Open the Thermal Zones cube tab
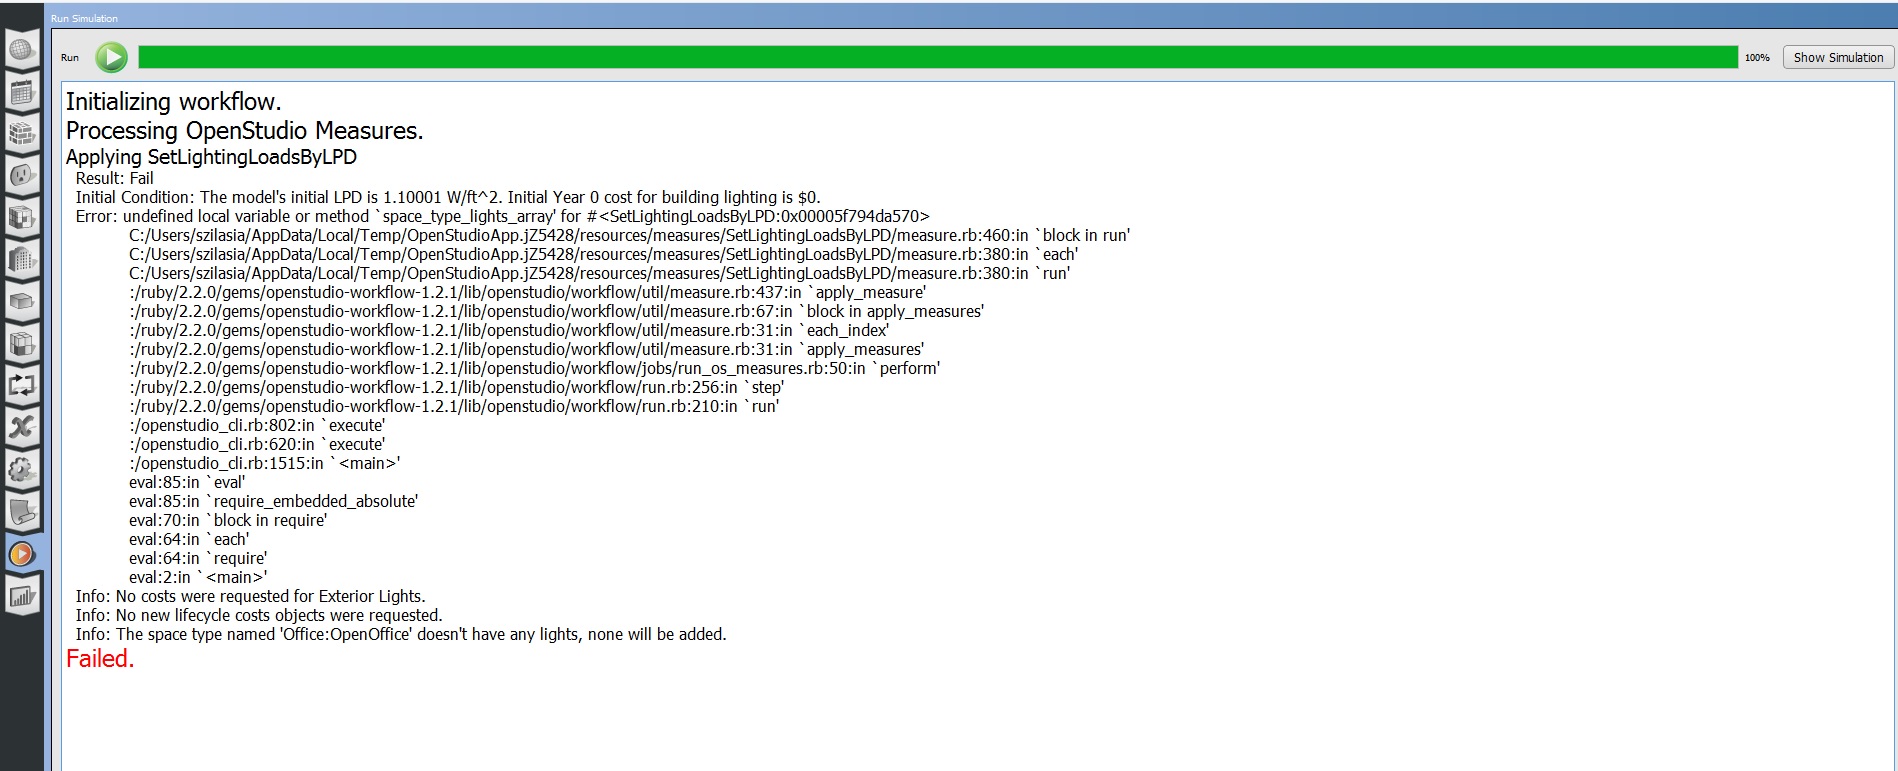 coord(22,343)
